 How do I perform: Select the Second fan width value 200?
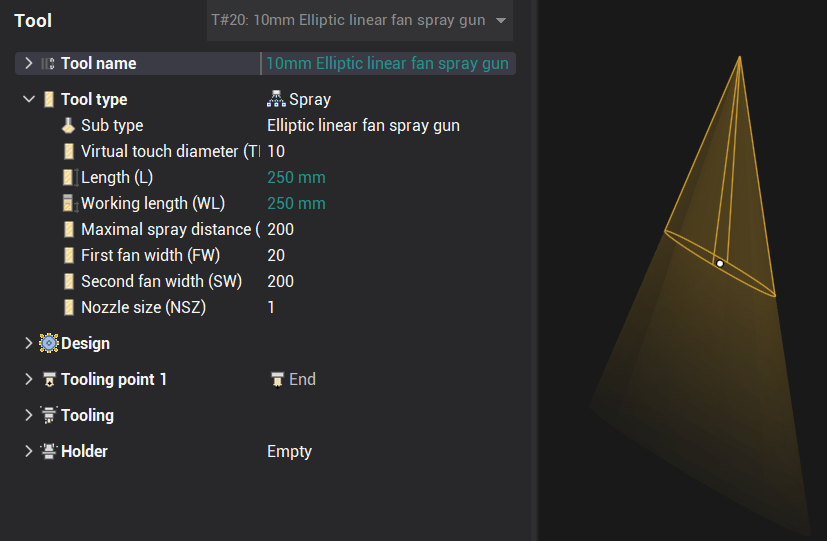pos(280,282)
